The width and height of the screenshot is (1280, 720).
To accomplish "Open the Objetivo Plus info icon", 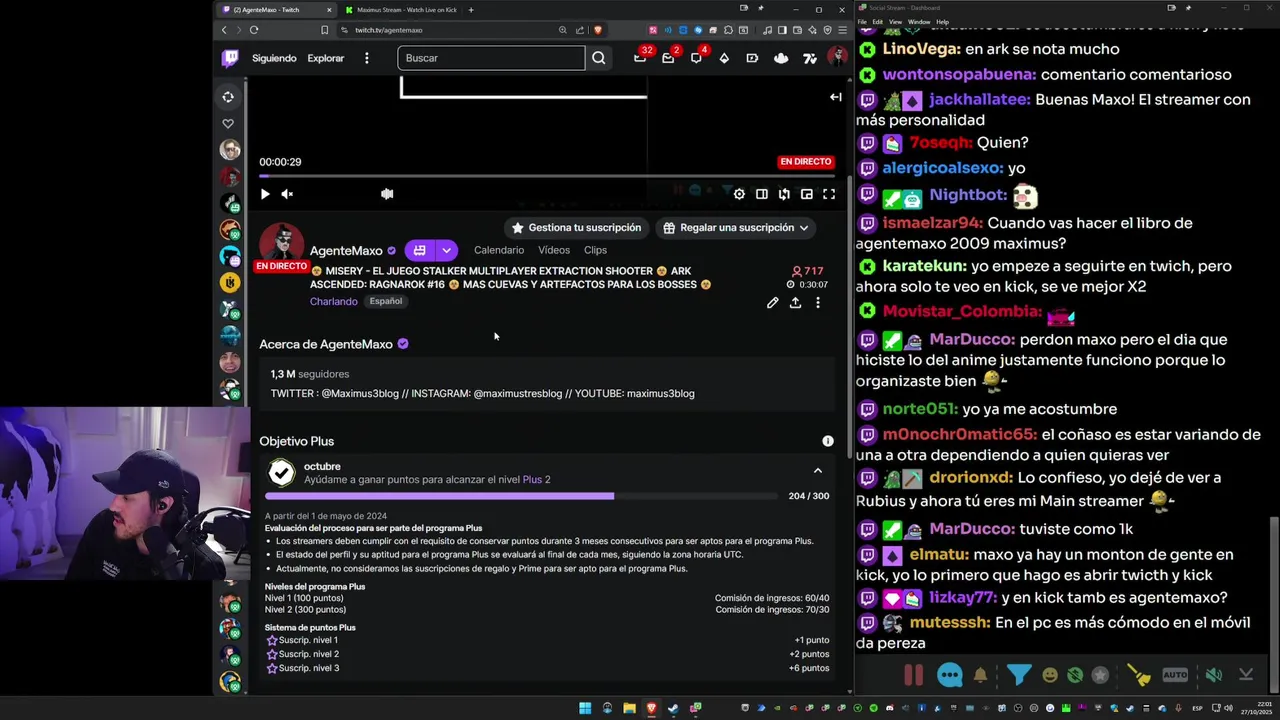I will [827, 441].
